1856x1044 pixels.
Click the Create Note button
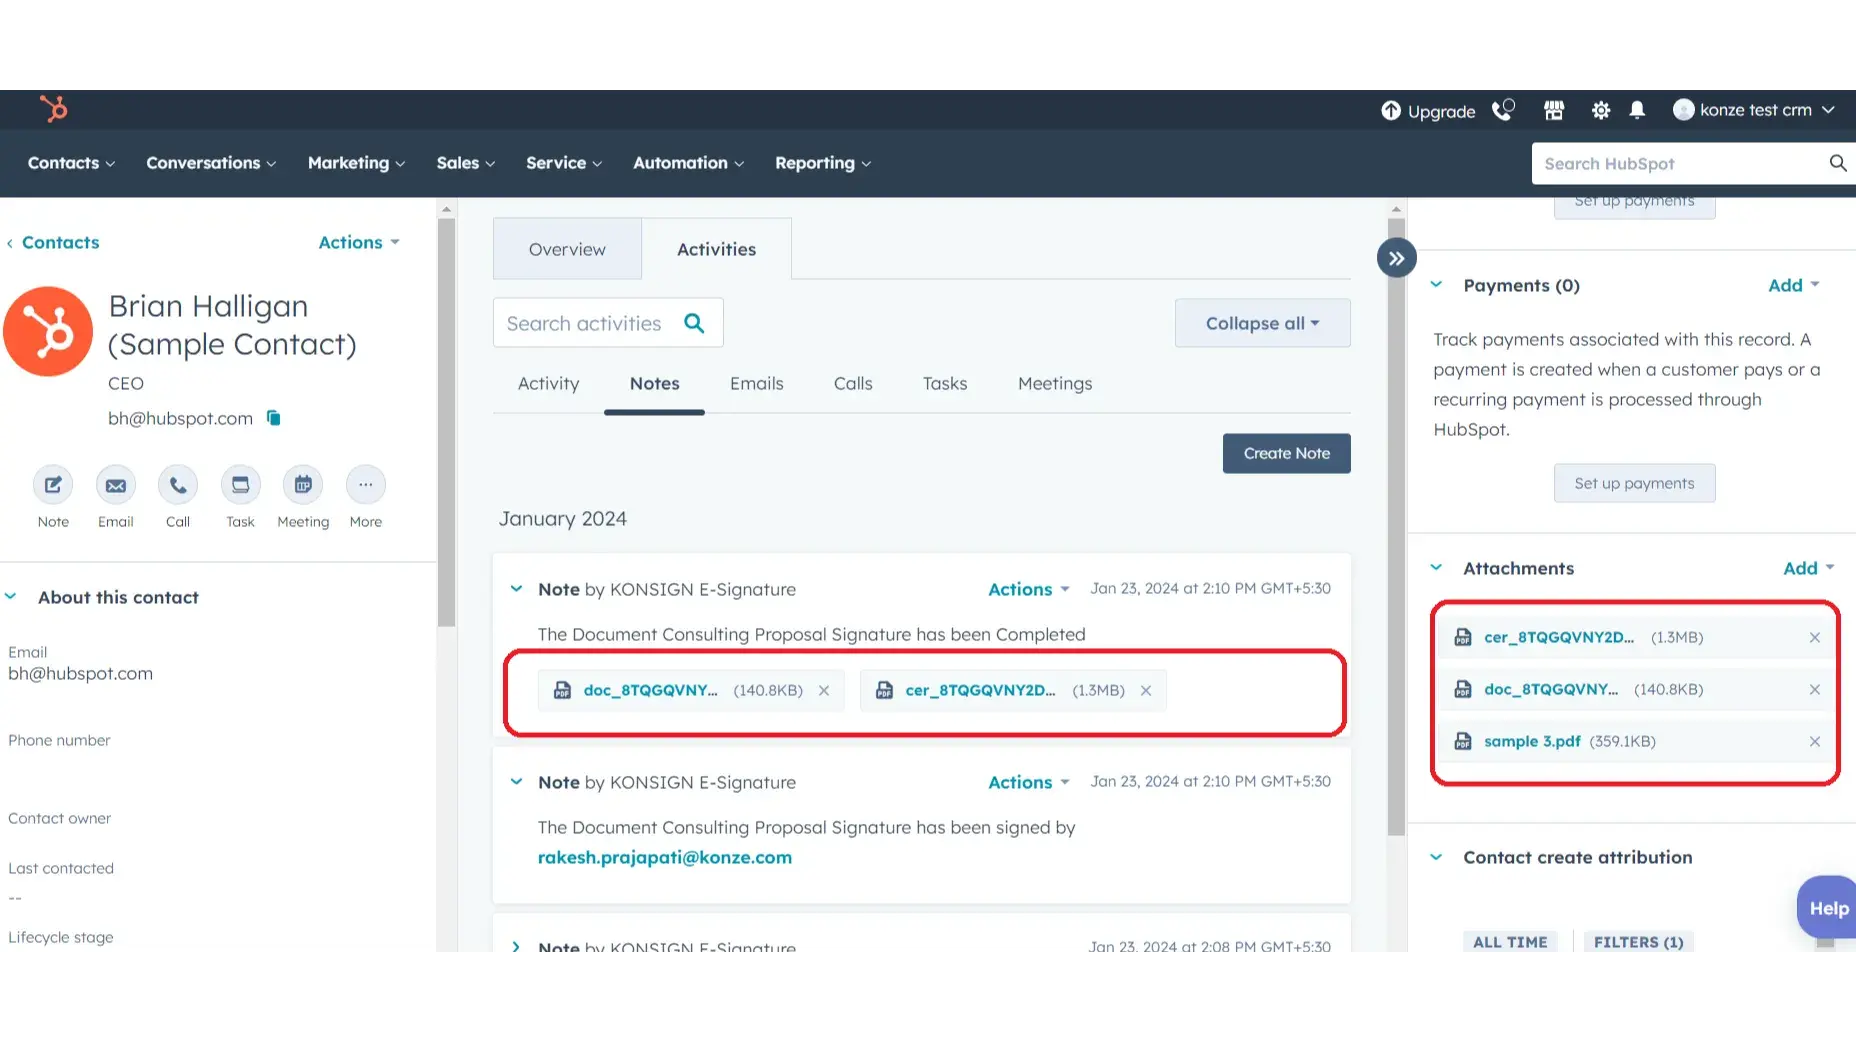click(1286, 453)
